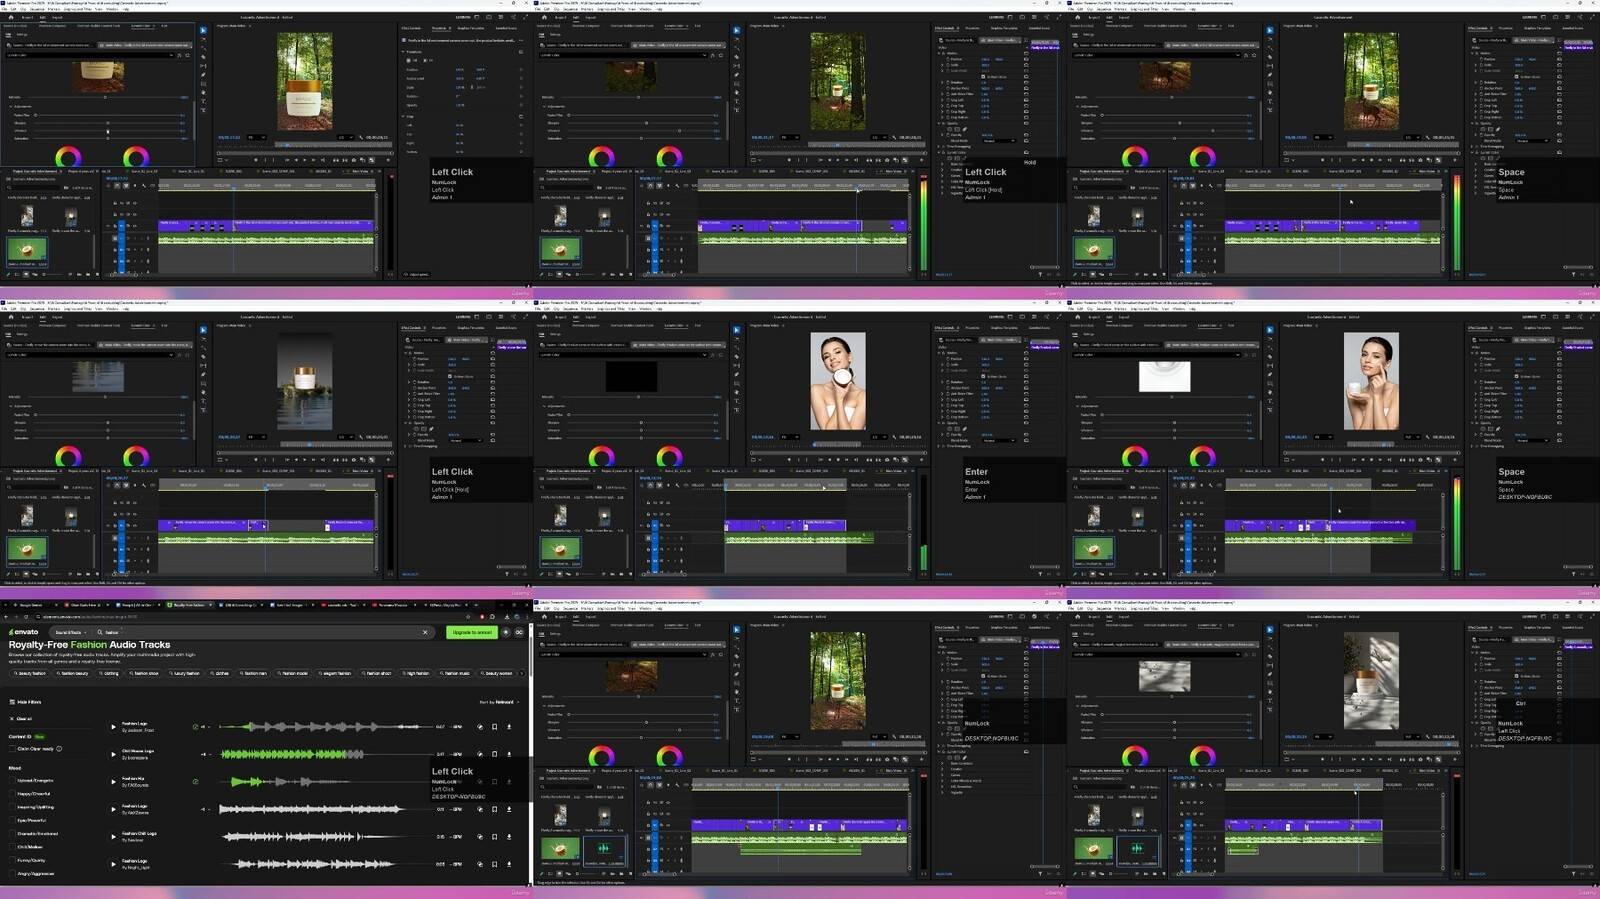
Task: Select the Properties tab with Transform settings shown
Action: pyautogui.click(x=438, y=28)
